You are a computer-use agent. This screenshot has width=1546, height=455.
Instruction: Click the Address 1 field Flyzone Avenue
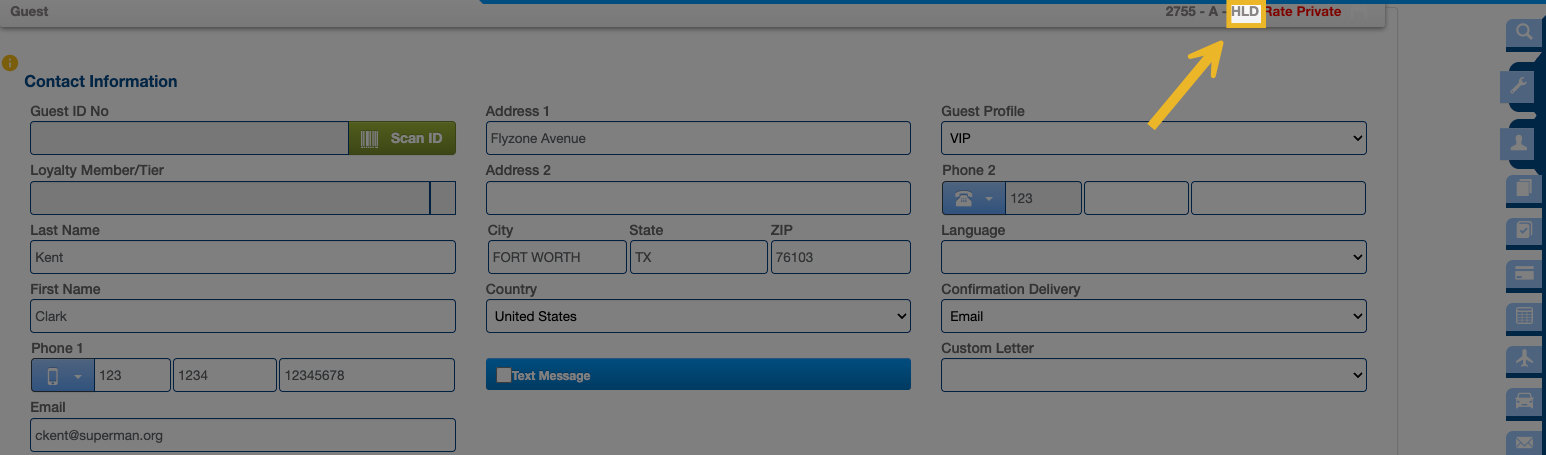pyautogui.click(x=697, y=138)
